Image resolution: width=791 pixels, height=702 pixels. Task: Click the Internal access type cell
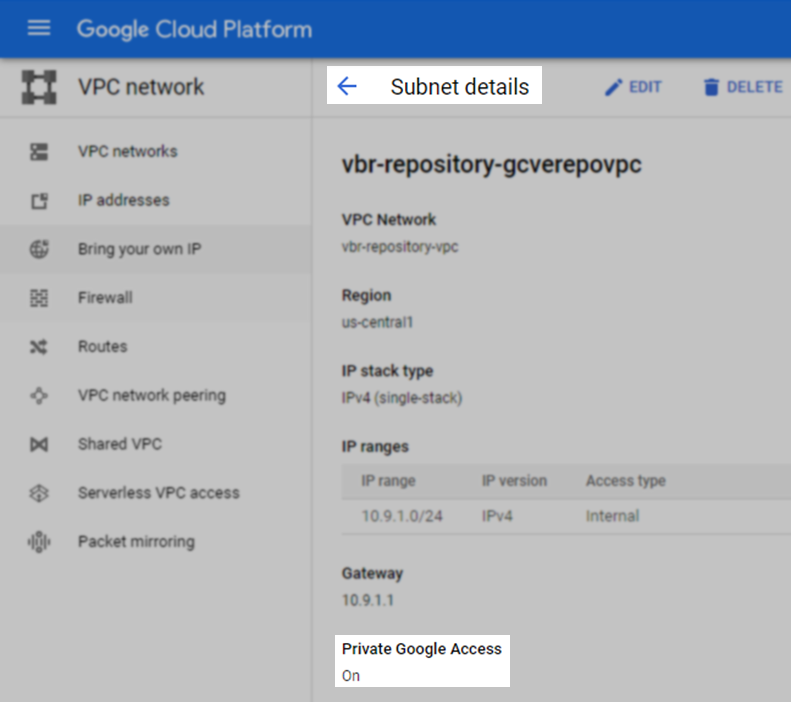tap(612, 516)
